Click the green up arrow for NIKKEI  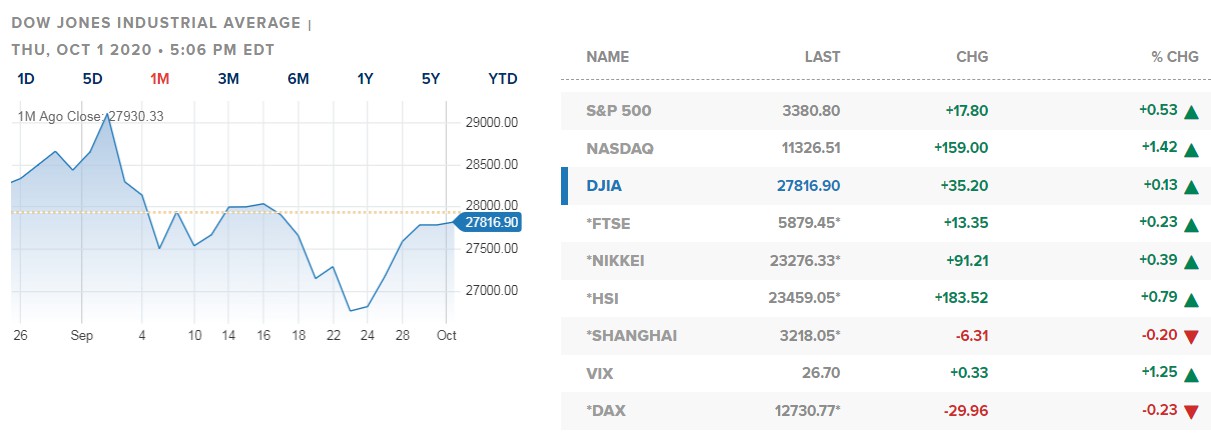point(1191,262)
